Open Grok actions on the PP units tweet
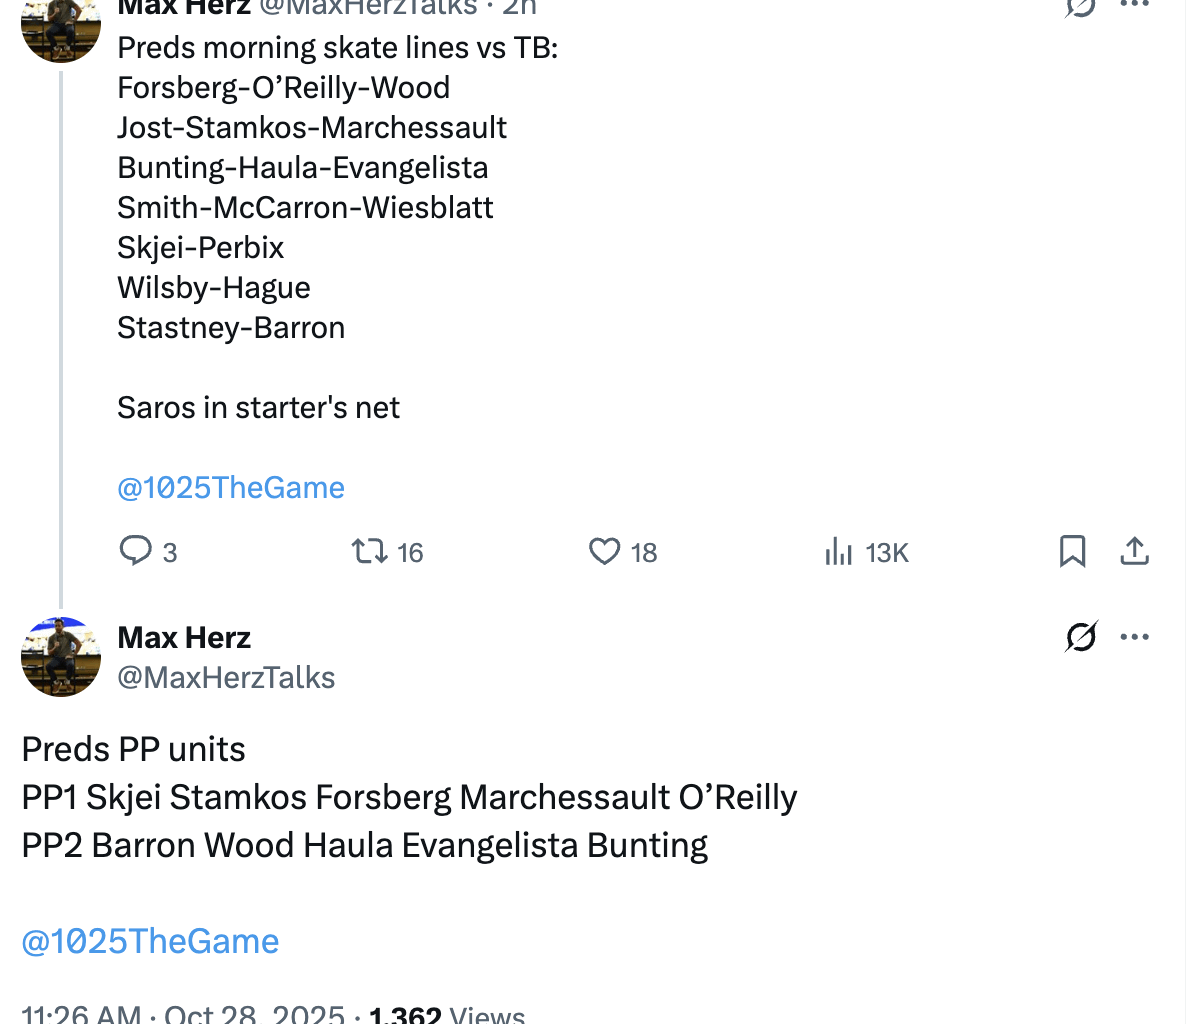The height and width of the screenshot is (1024, 1186). [1081, 636]
